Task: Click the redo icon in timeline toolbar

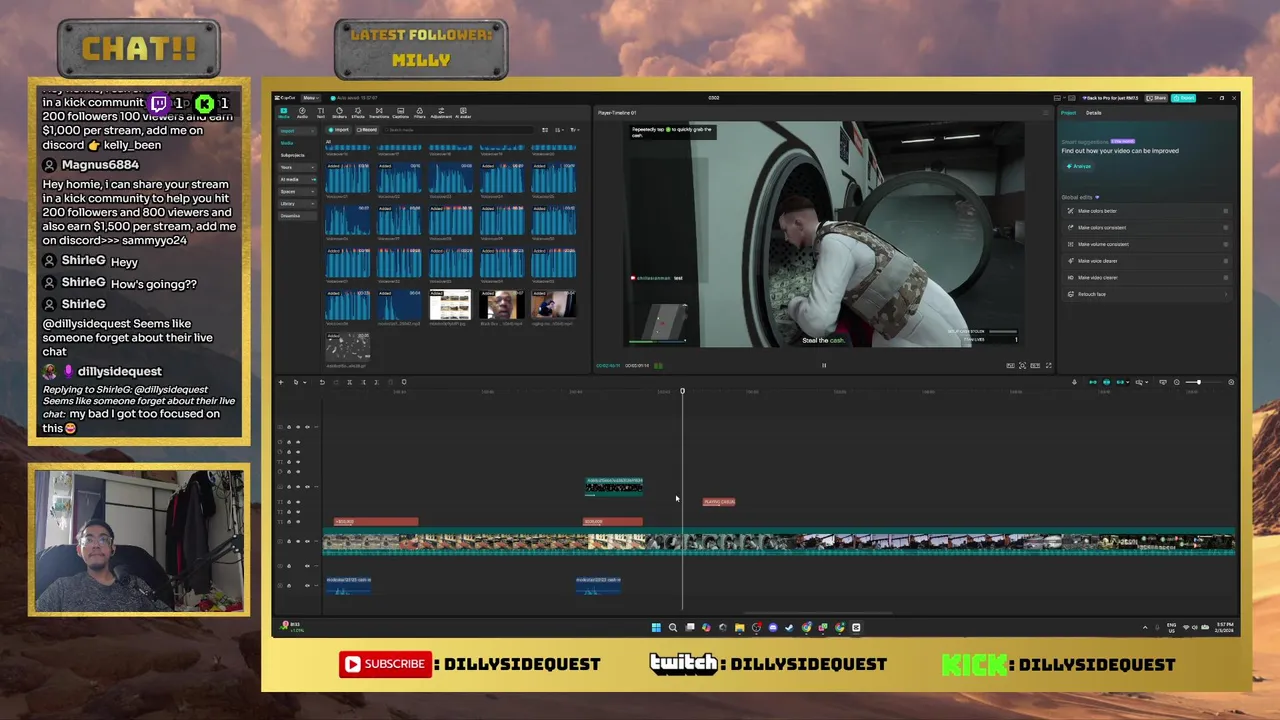Action: click(x=336, y=382)
